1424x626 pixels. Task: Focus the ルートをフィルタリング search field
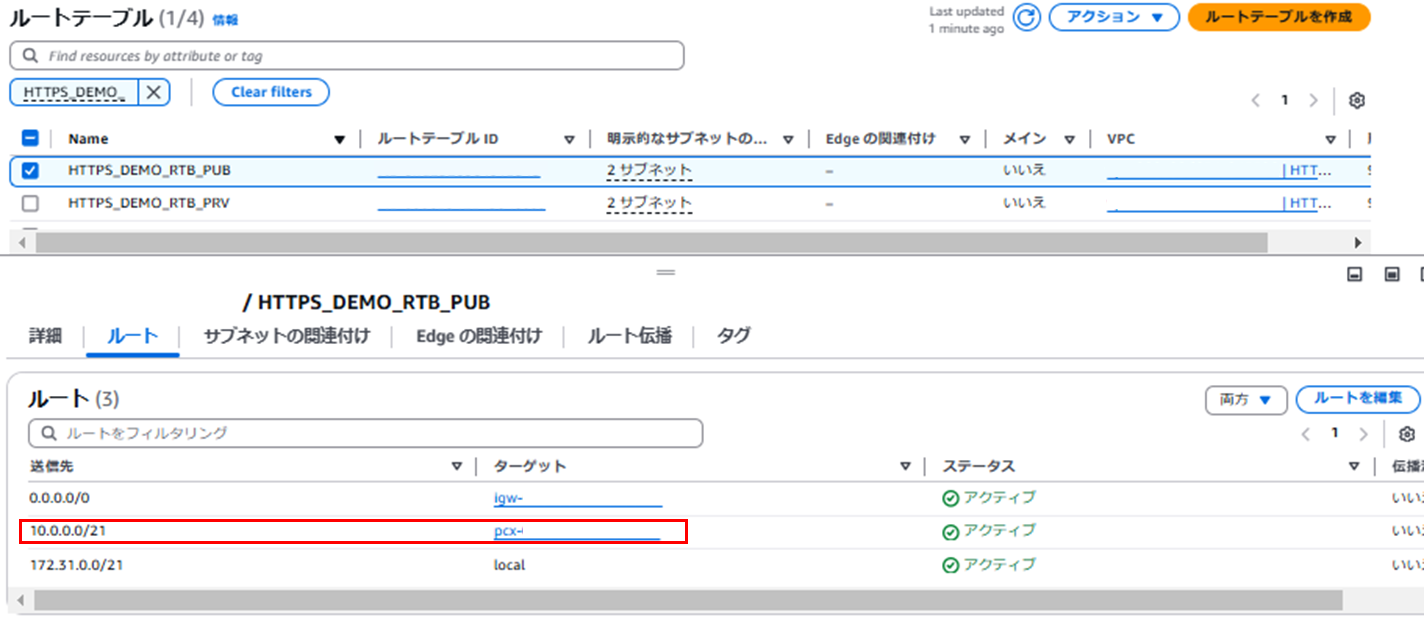click(366, 433)
